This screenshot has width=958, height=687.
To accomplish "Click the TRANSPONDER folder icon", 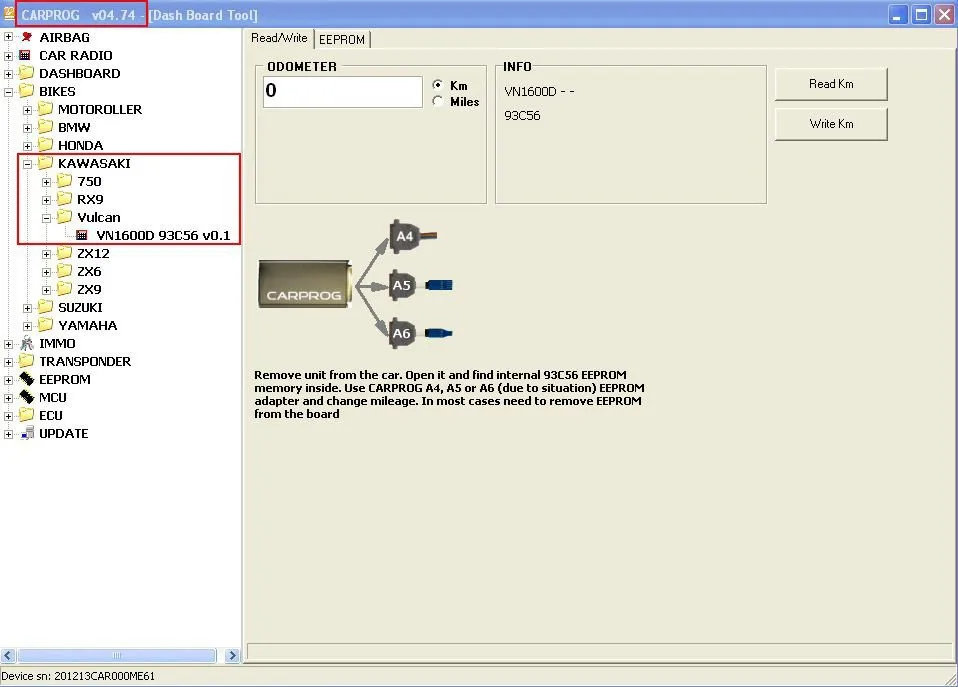I will 26,361.
